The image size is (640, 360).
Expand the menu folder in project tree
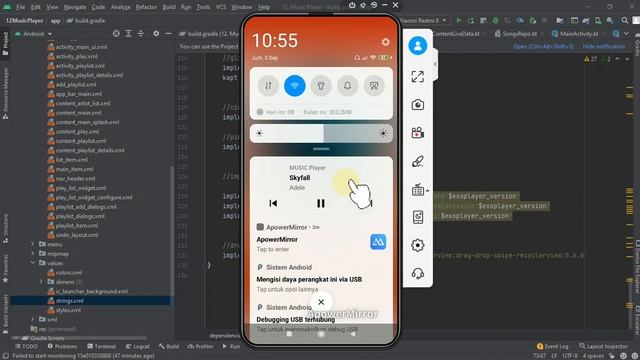[x=33, y=244]
